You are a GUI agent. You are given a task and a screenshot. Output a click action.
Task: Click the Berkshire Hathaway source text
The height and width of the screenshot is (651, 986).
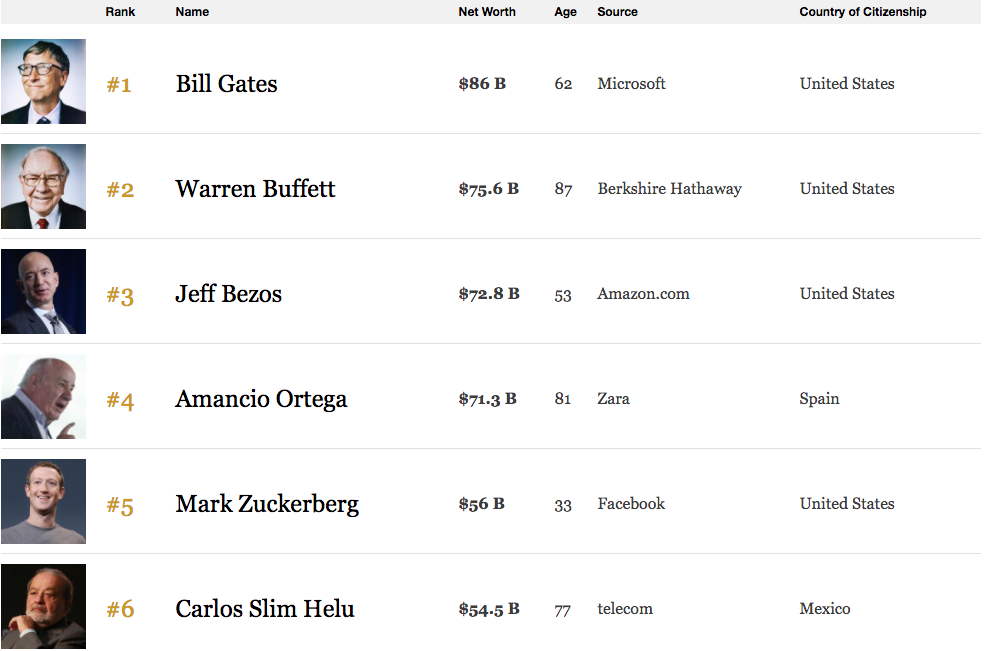tap(669, 189)
